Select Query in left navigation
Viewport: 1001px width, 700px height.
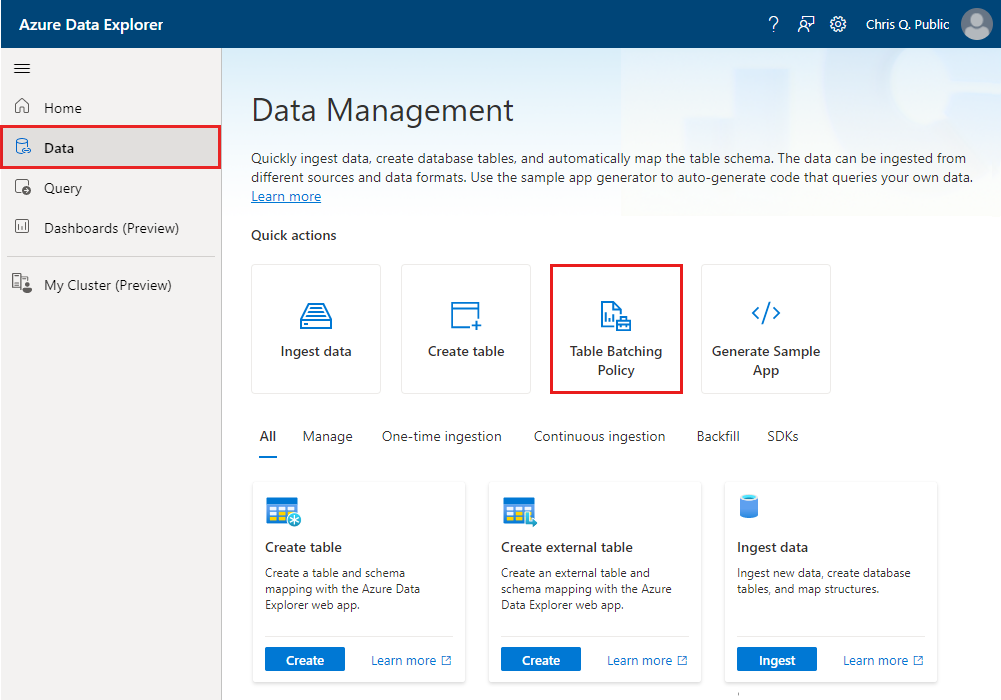point(63,188)
